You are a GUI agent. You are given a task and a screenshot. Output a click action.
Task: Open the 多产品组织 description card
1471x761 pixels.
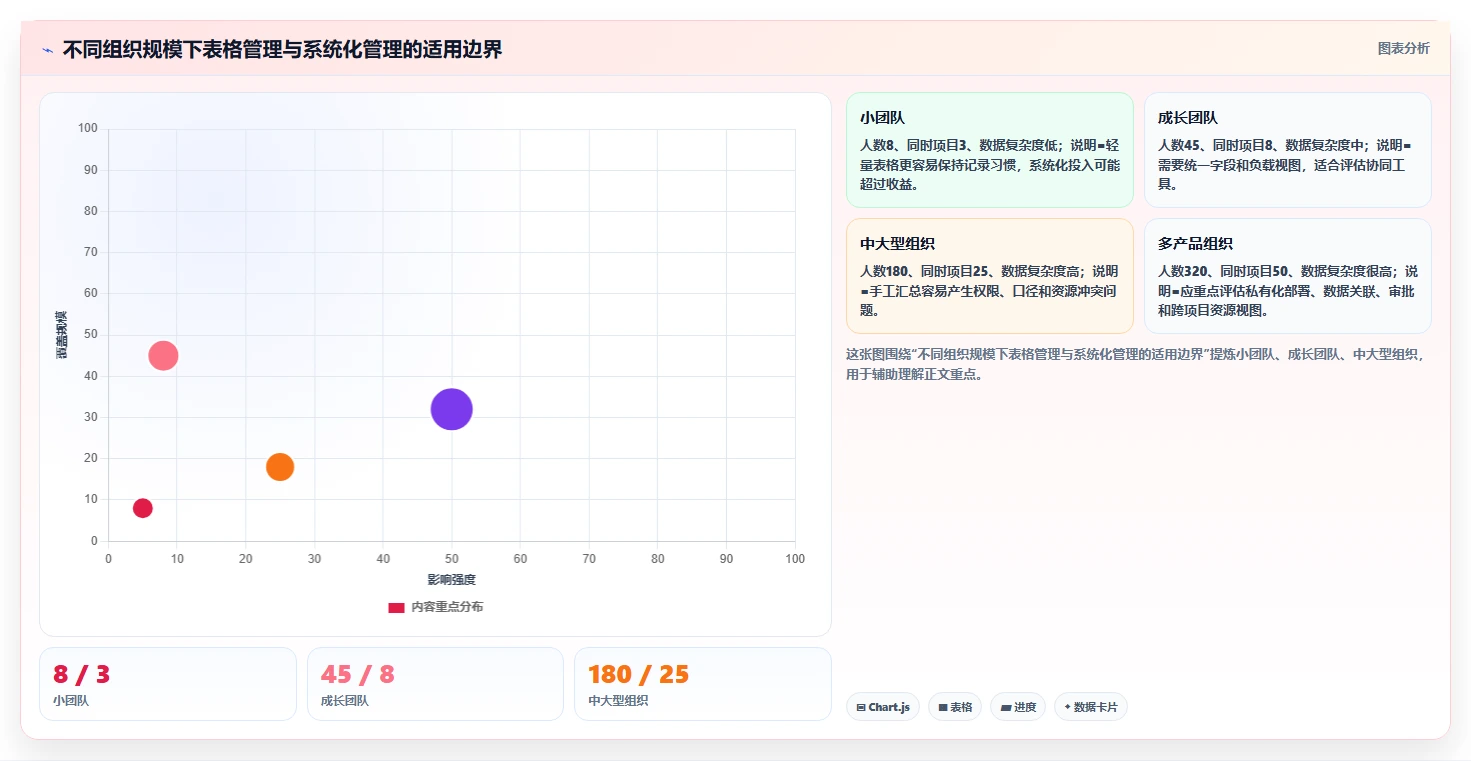point(1287,276)
